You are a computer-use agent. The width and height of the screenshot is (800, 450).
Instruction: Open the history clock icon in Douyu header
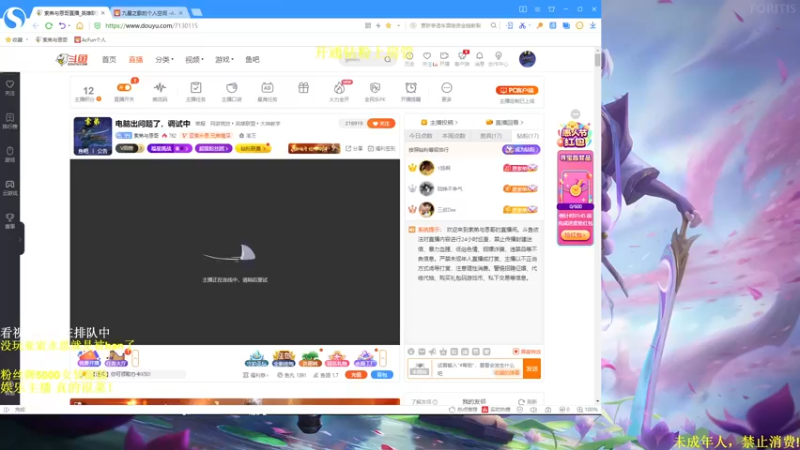(409, 57)
